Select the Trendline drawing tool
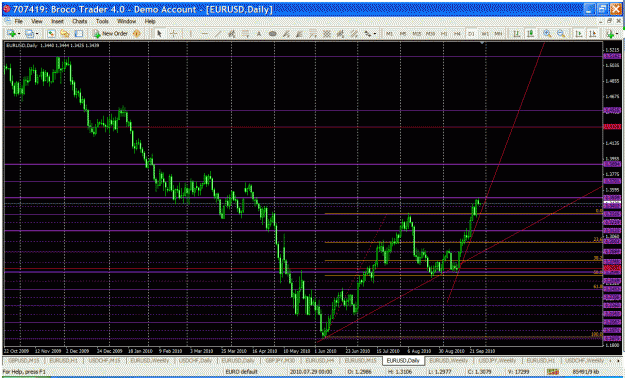This screenshot has width=625, height=378. [218, 34]
